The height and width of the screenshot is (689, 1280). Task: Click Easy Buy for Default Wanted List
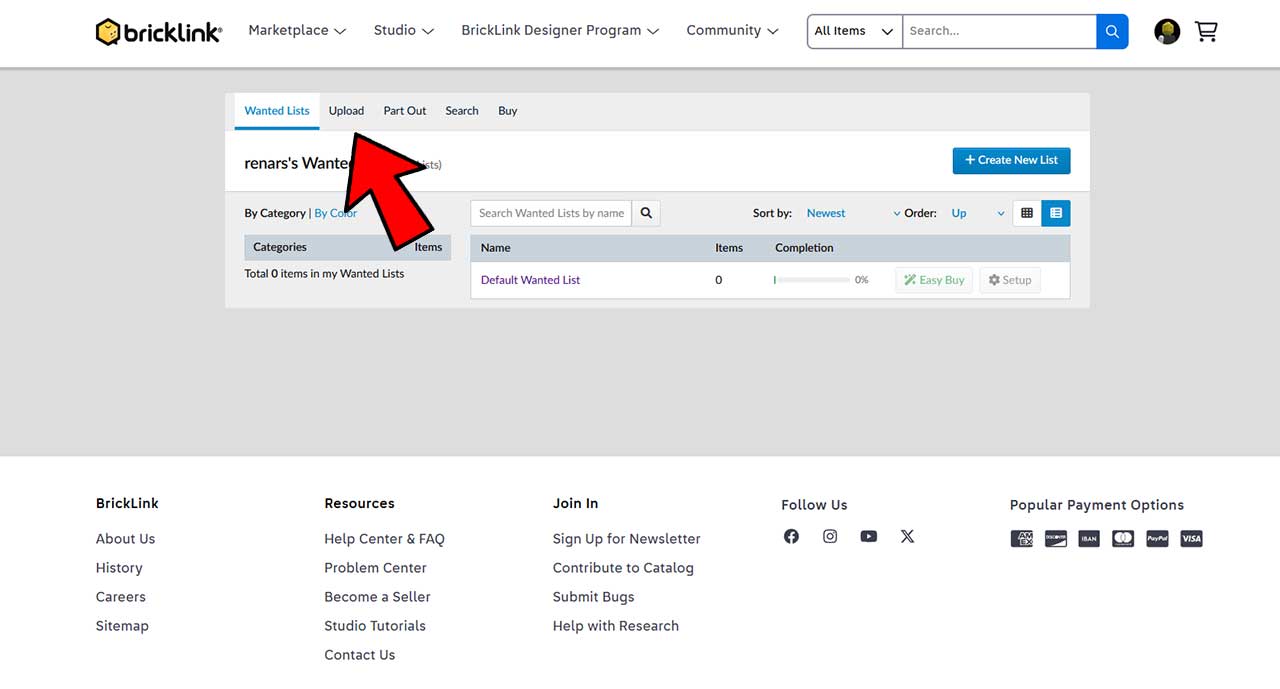934,280
